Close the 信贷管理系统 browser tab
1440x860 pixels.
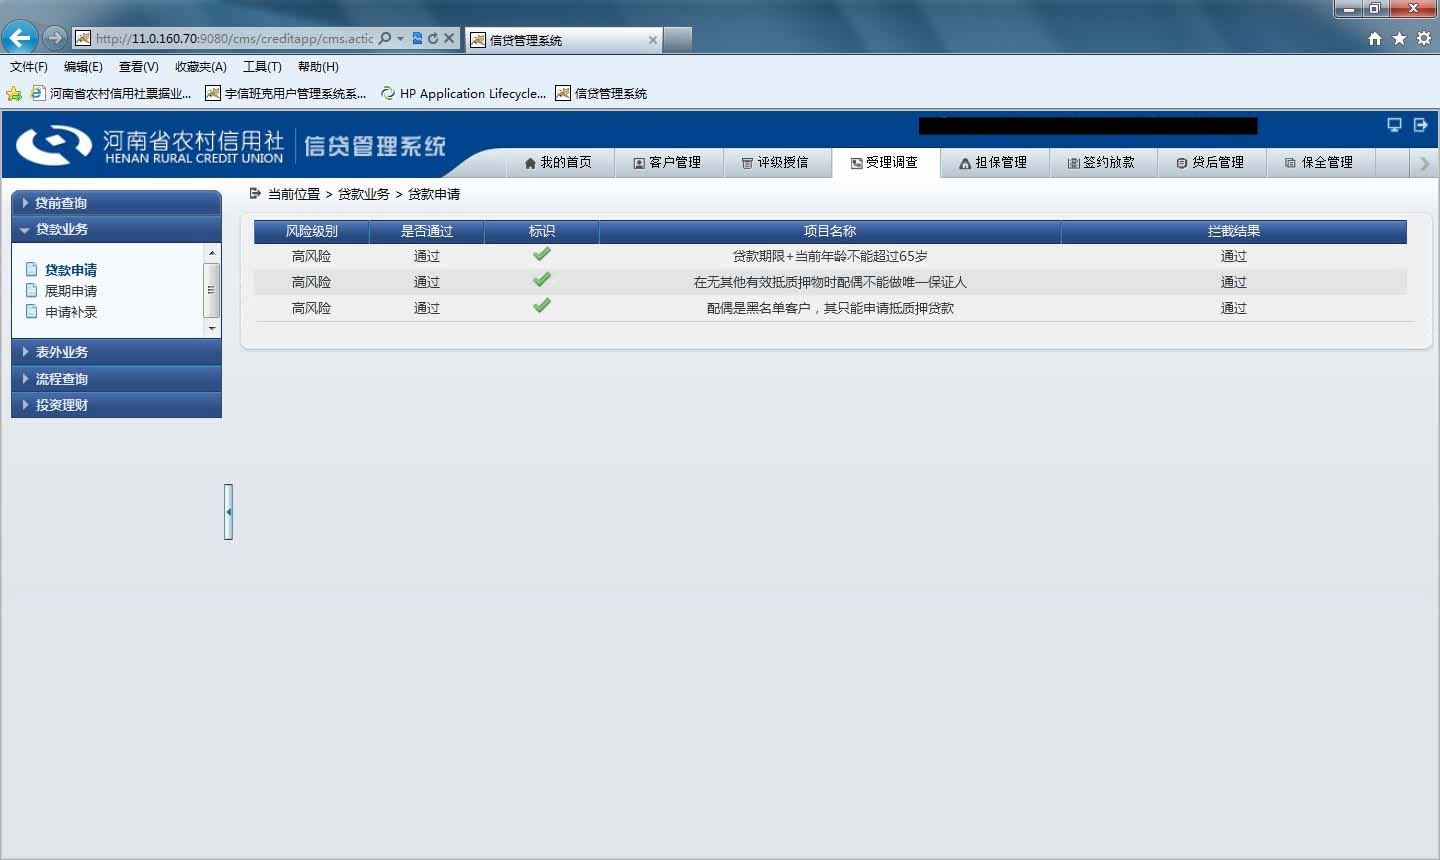(653, 40)
